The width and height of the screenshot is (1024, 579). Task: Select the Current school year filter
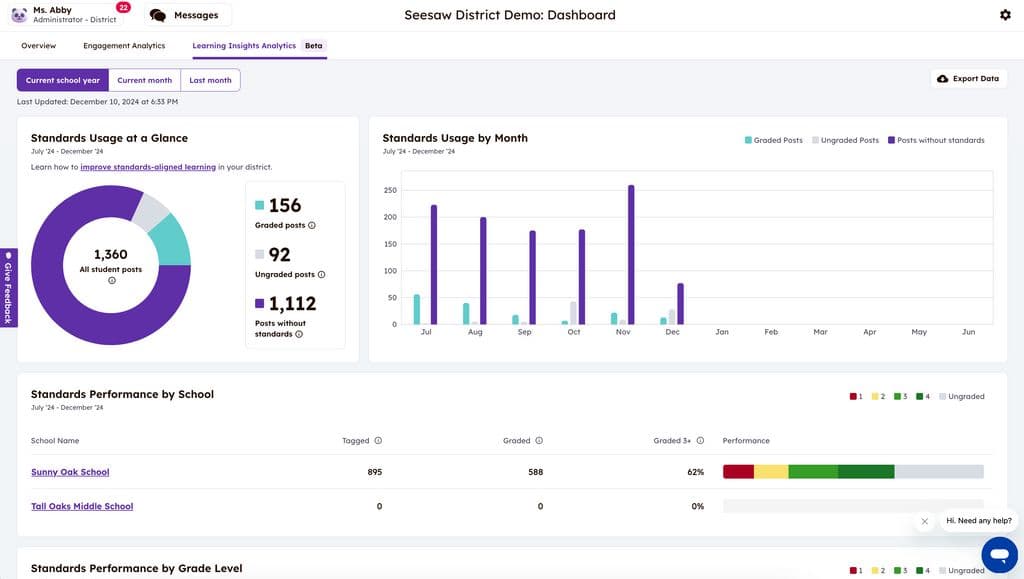(63, 80)
